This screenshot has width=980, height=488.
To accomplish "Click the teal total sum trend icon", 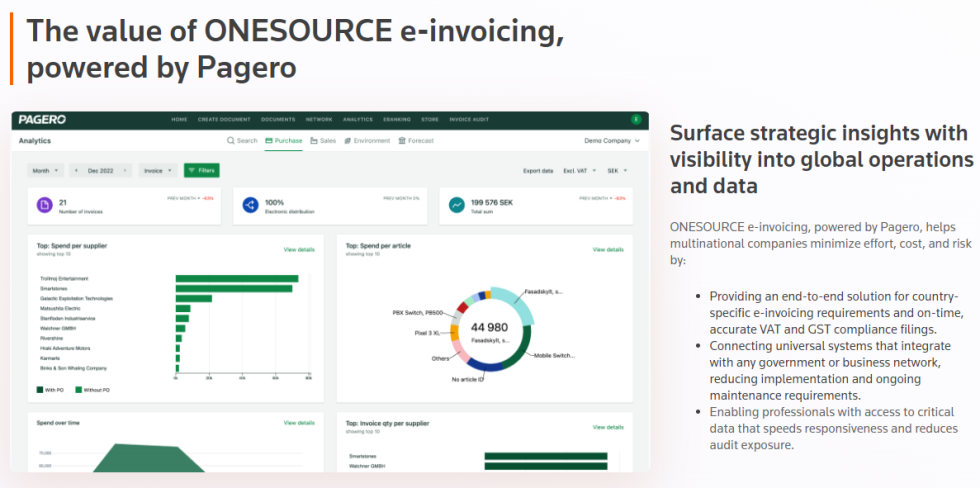I will 456,205.
